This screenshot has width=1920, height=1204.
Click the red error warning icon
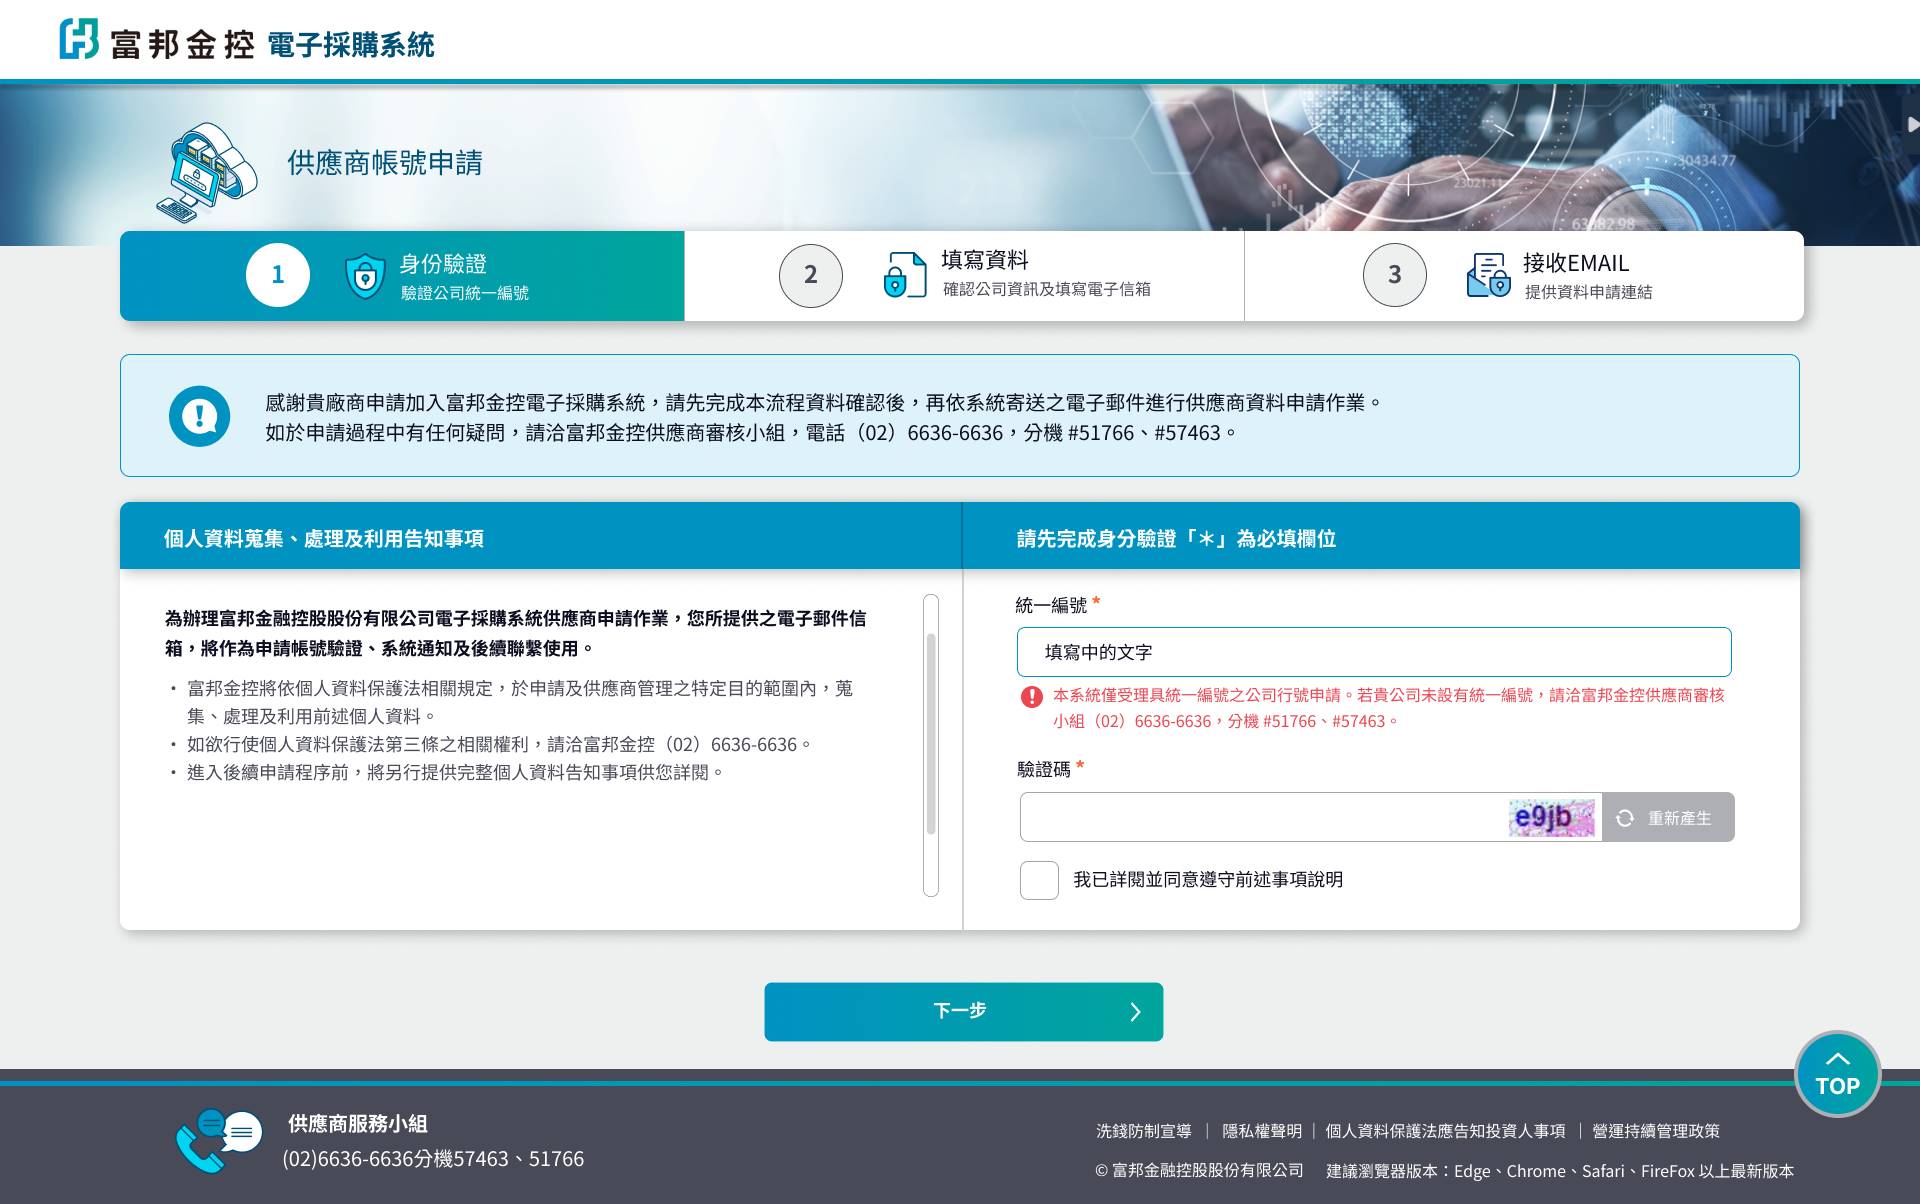1032,696
